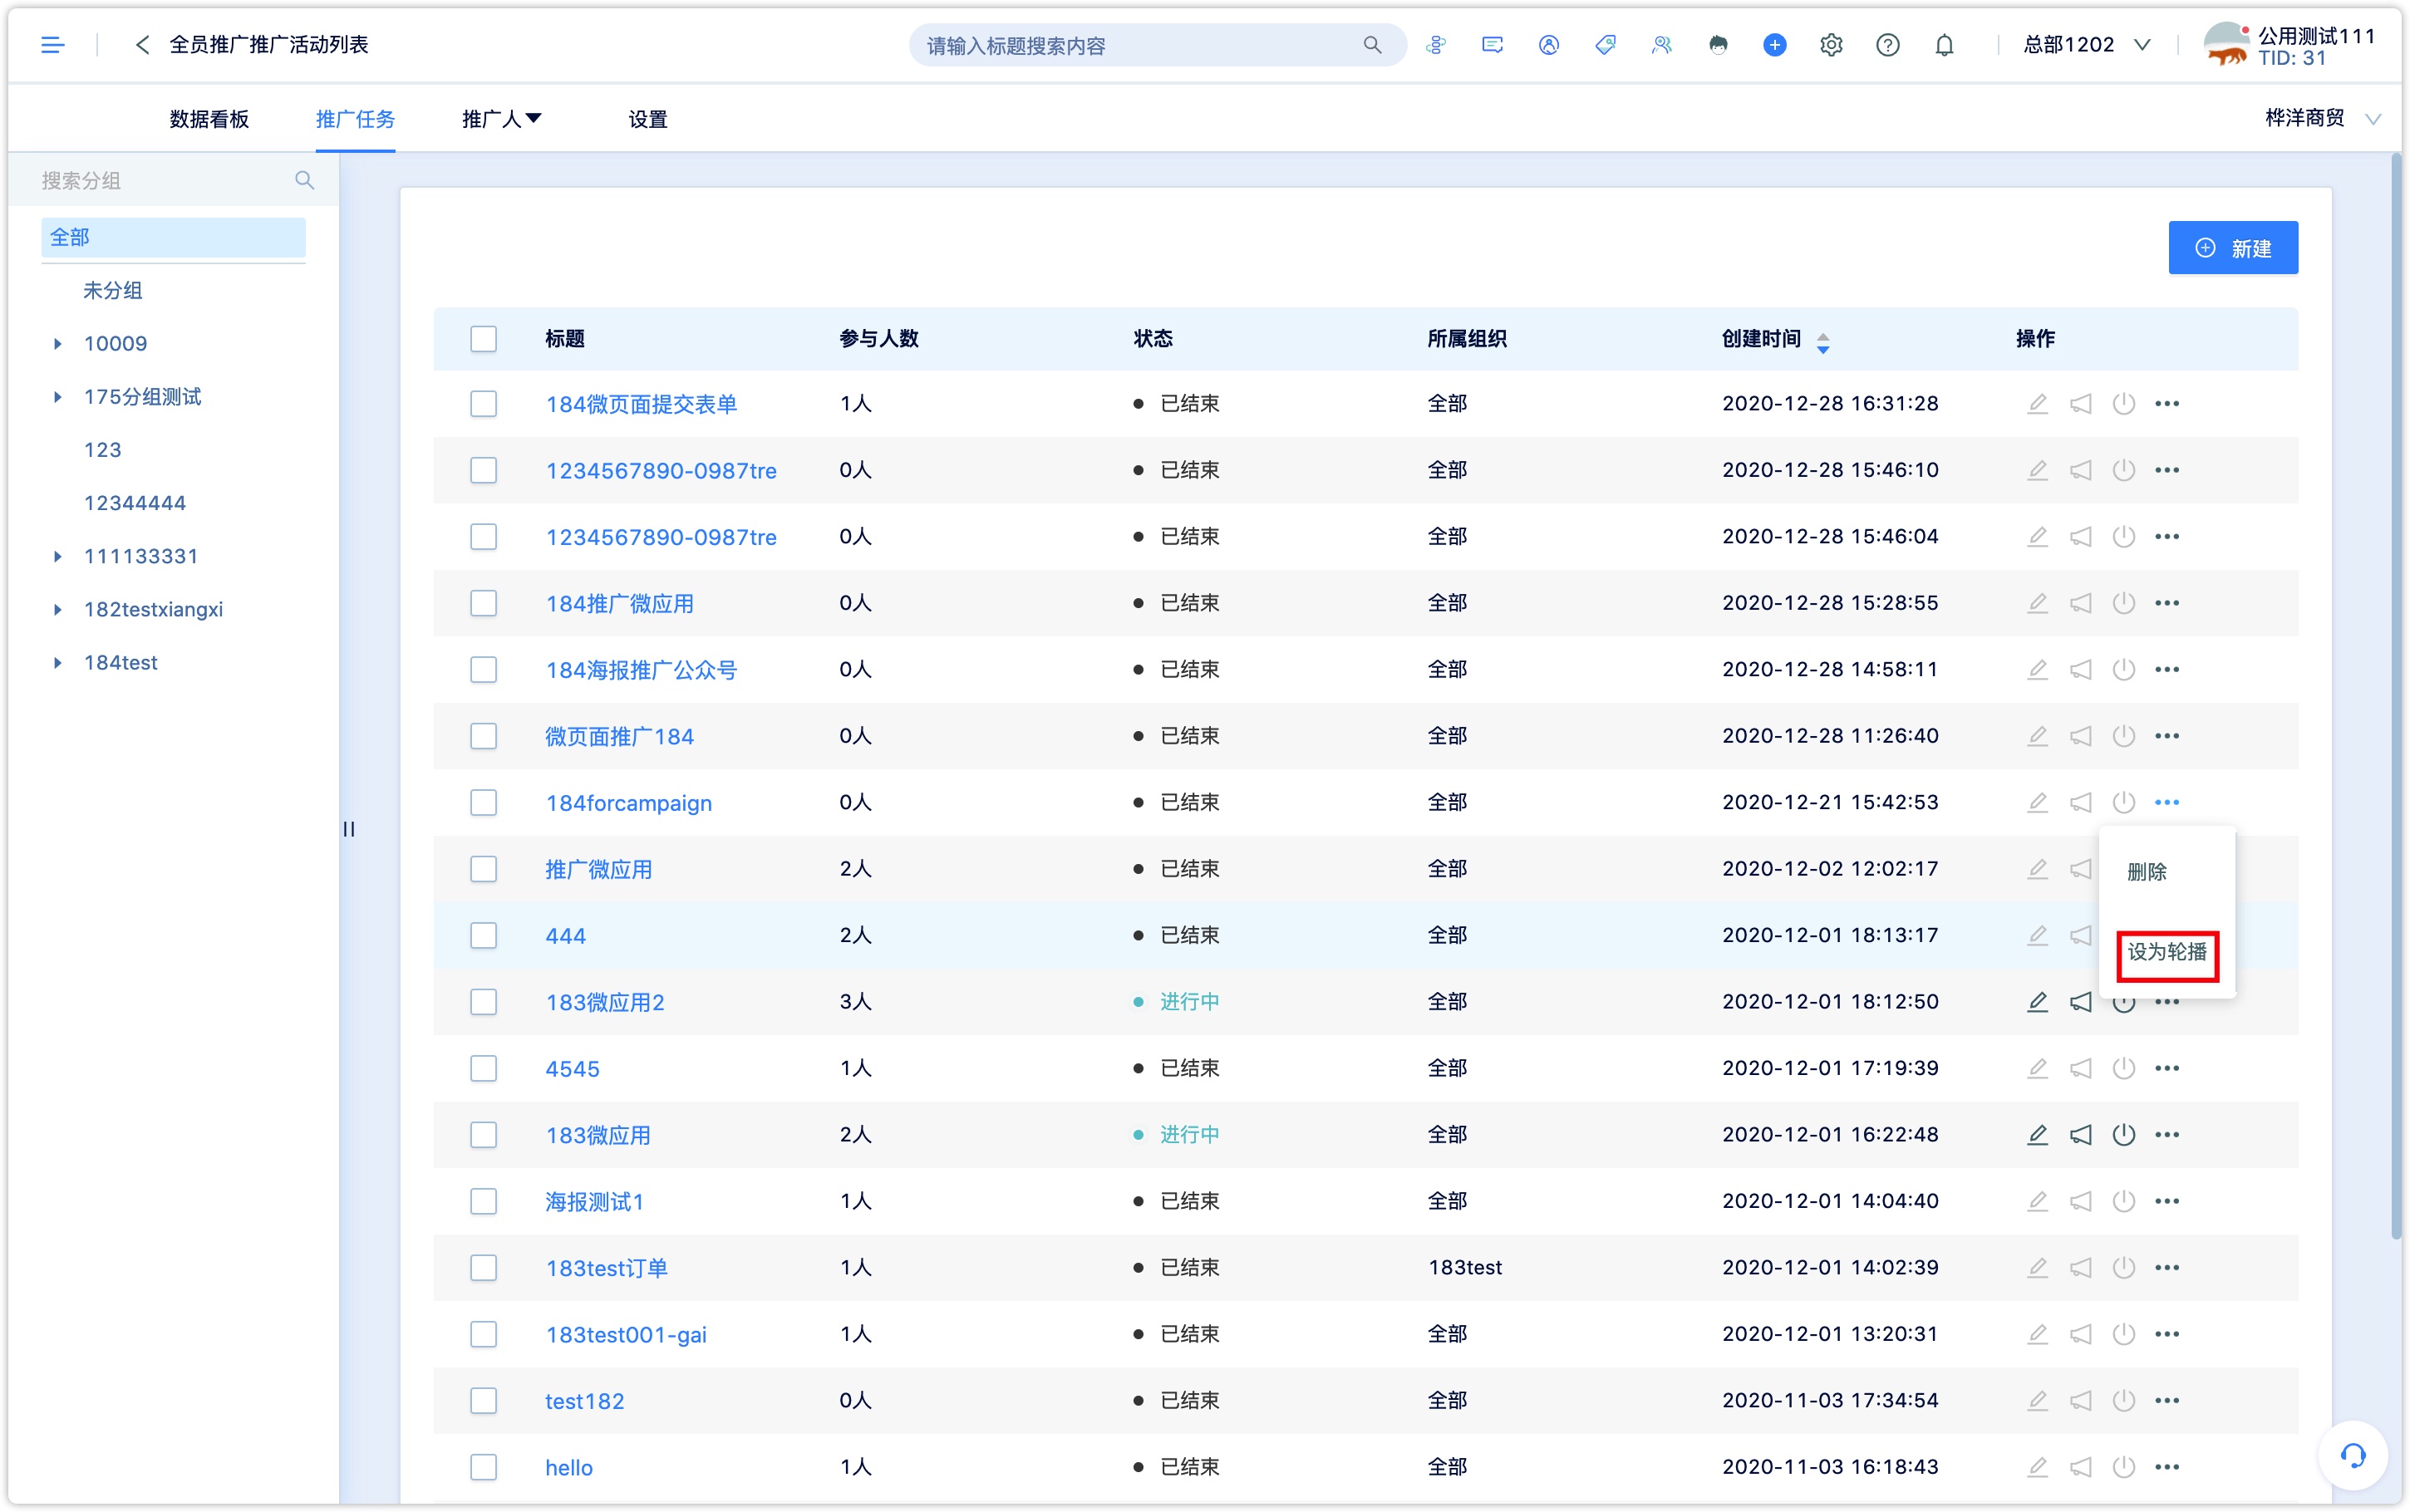Click edit pencil for 184推广微应用
Image resolution: width=2410 pixels, height=1512 pixels.
pos(2037,603)
